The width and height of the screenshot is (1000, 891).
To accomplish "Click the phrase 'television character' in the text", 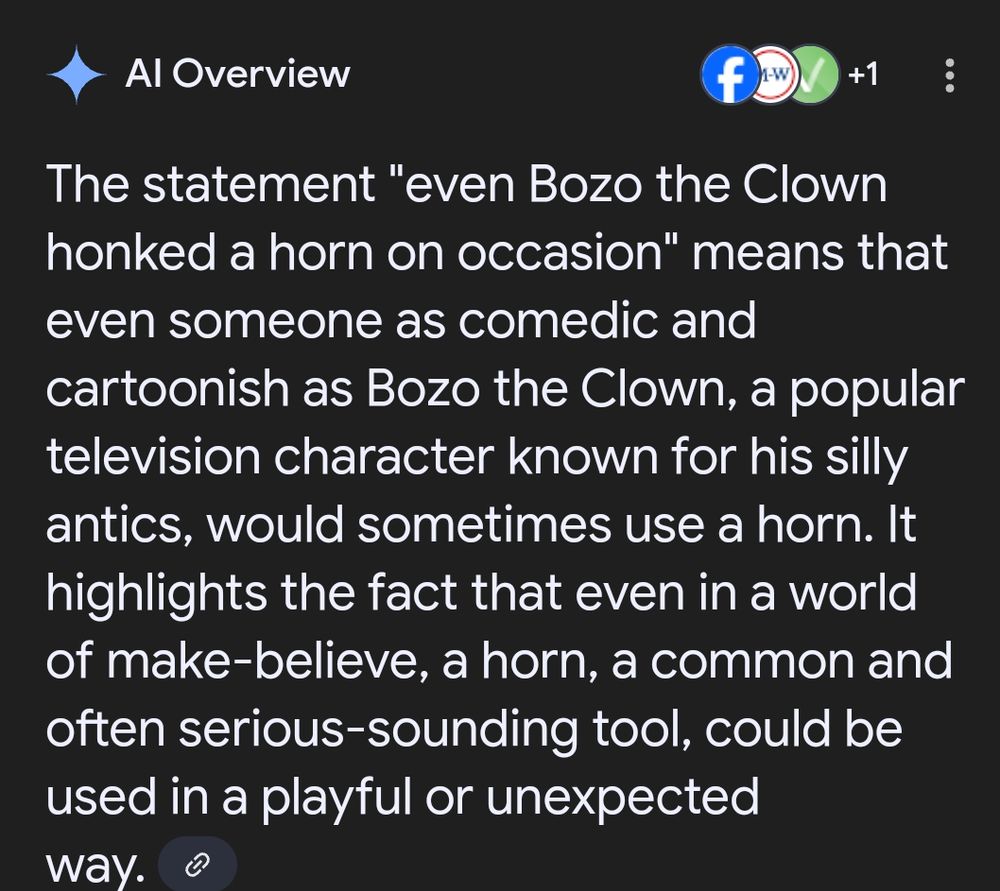I will (270, 457).
